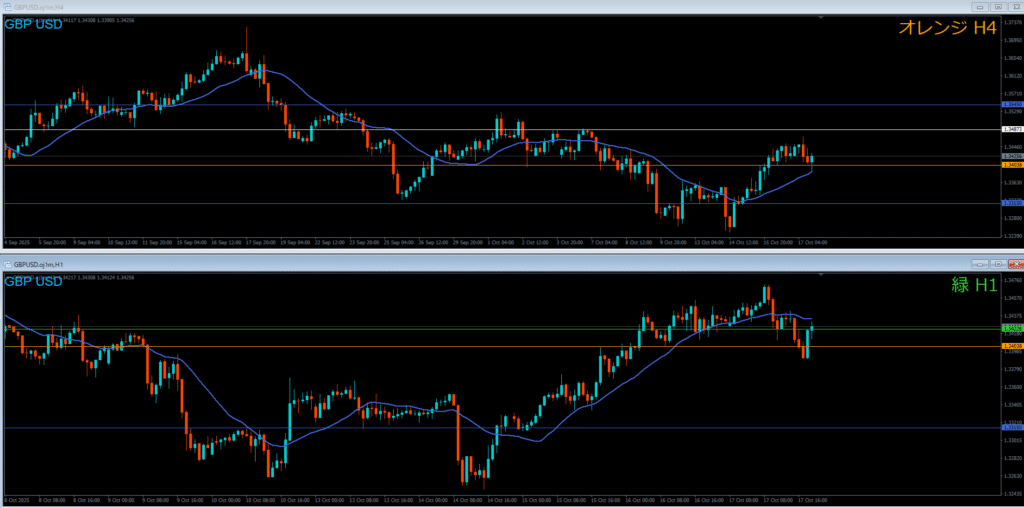Click the H1 chart window icon

point(7,263)
